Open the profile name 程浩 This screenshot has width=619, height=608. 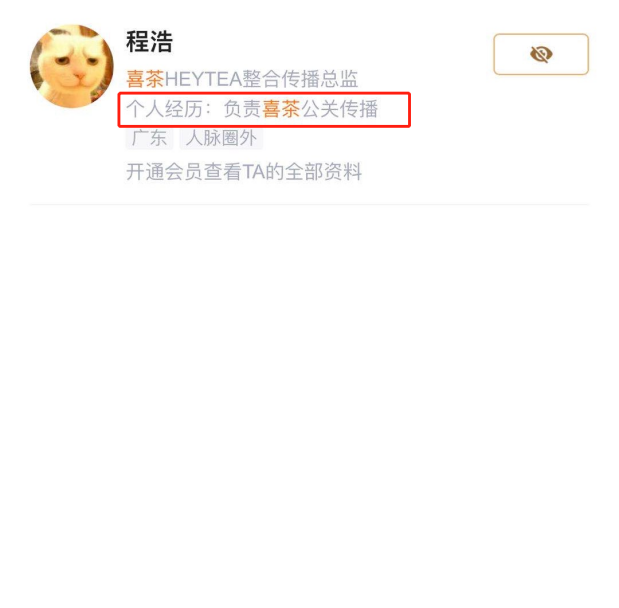[149, 41]
